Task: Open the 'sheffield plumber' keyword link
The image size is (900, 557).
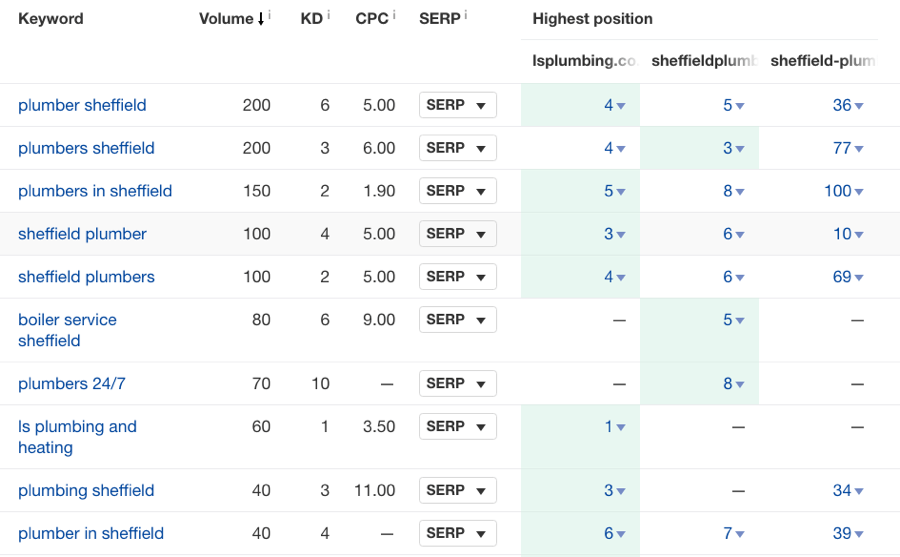Action: coord(82,234)
